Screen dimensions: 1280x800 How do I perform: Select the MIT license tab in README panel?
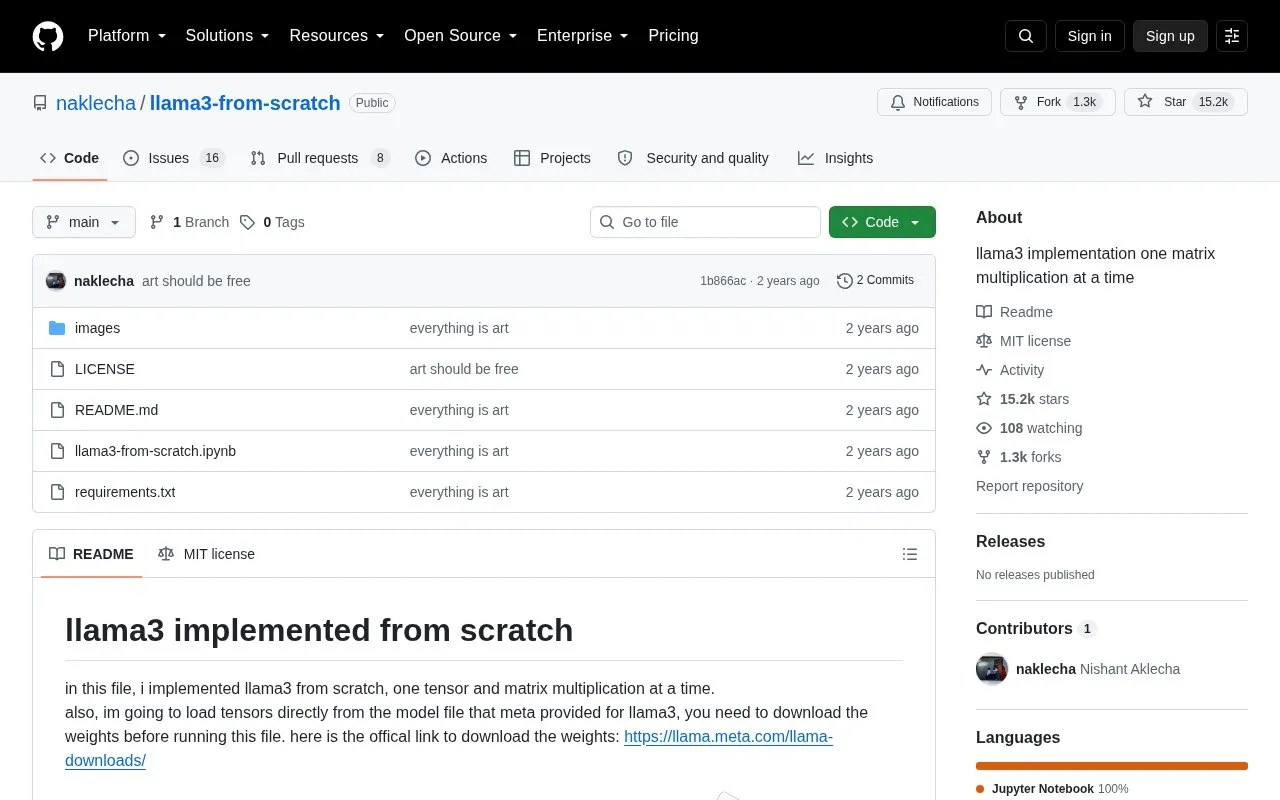tap(207, 554)
